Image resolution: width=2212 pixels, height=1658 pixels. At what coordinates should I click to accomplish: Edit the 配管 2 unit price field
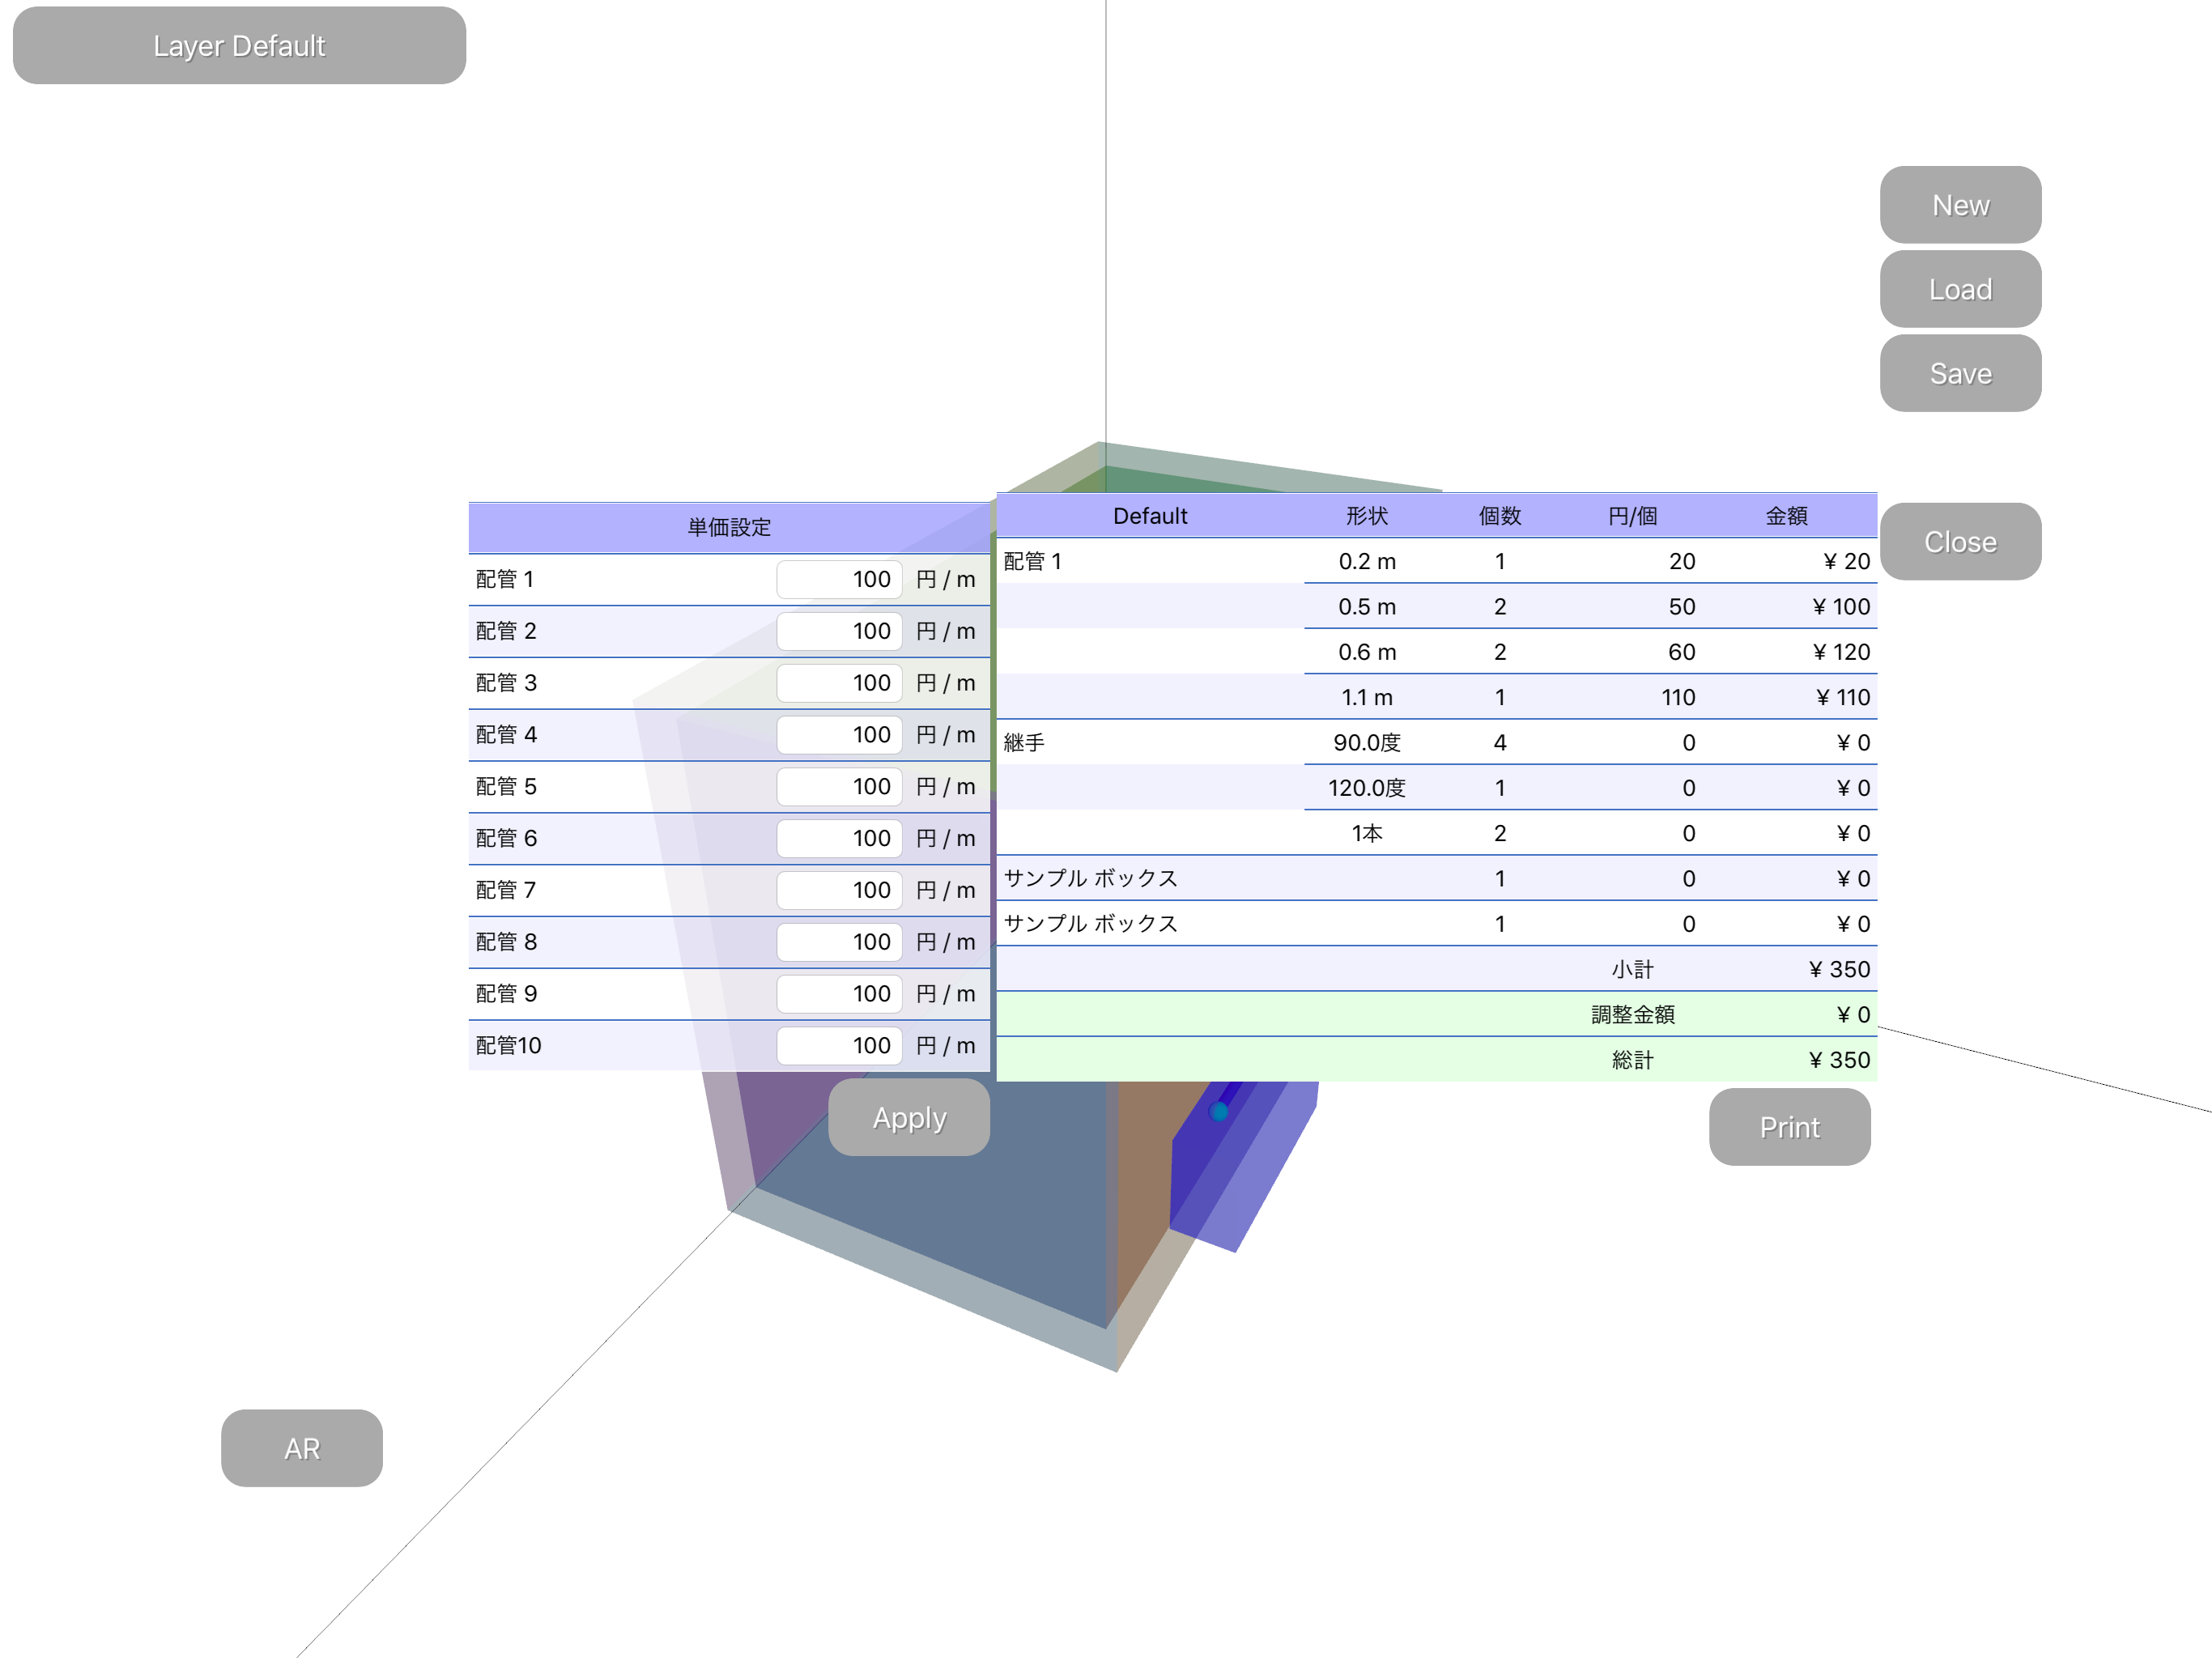pos(839,631)
